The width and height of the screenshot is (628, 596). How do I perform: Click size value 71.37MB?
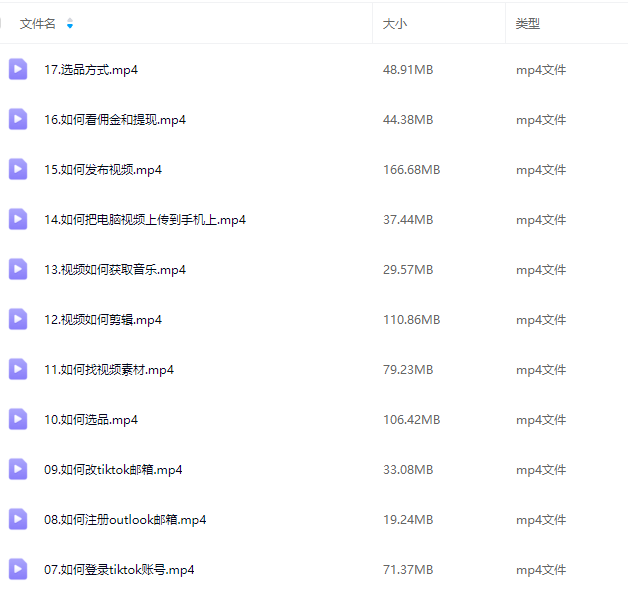tap(408, 570)
